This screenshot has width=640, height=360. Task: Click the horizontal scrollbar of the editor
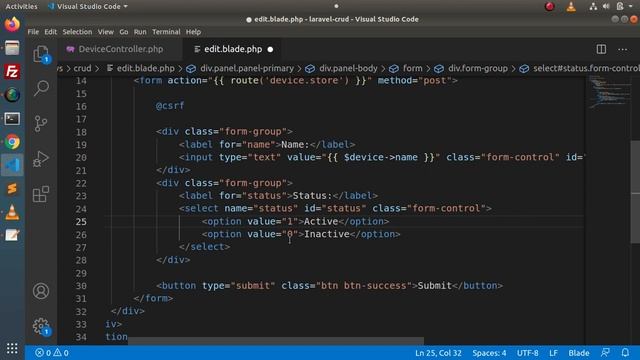click(x=276, y=341)
